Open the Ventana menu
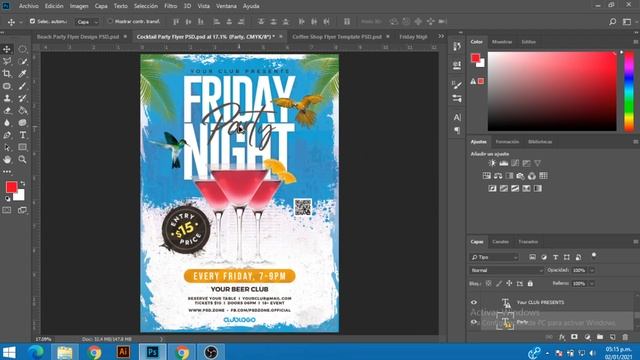640x360 pixels. pos(226,6)
